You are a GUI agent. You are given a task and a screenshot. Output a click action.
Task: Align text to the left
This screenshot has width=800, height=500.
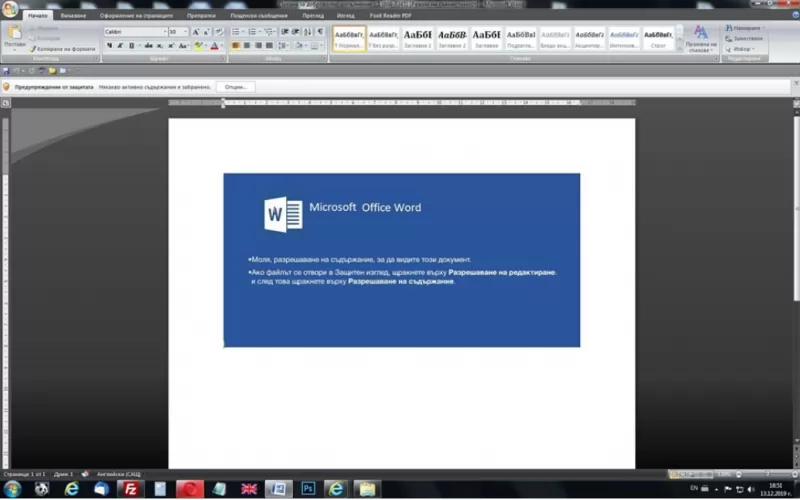(x=236, y=46)
